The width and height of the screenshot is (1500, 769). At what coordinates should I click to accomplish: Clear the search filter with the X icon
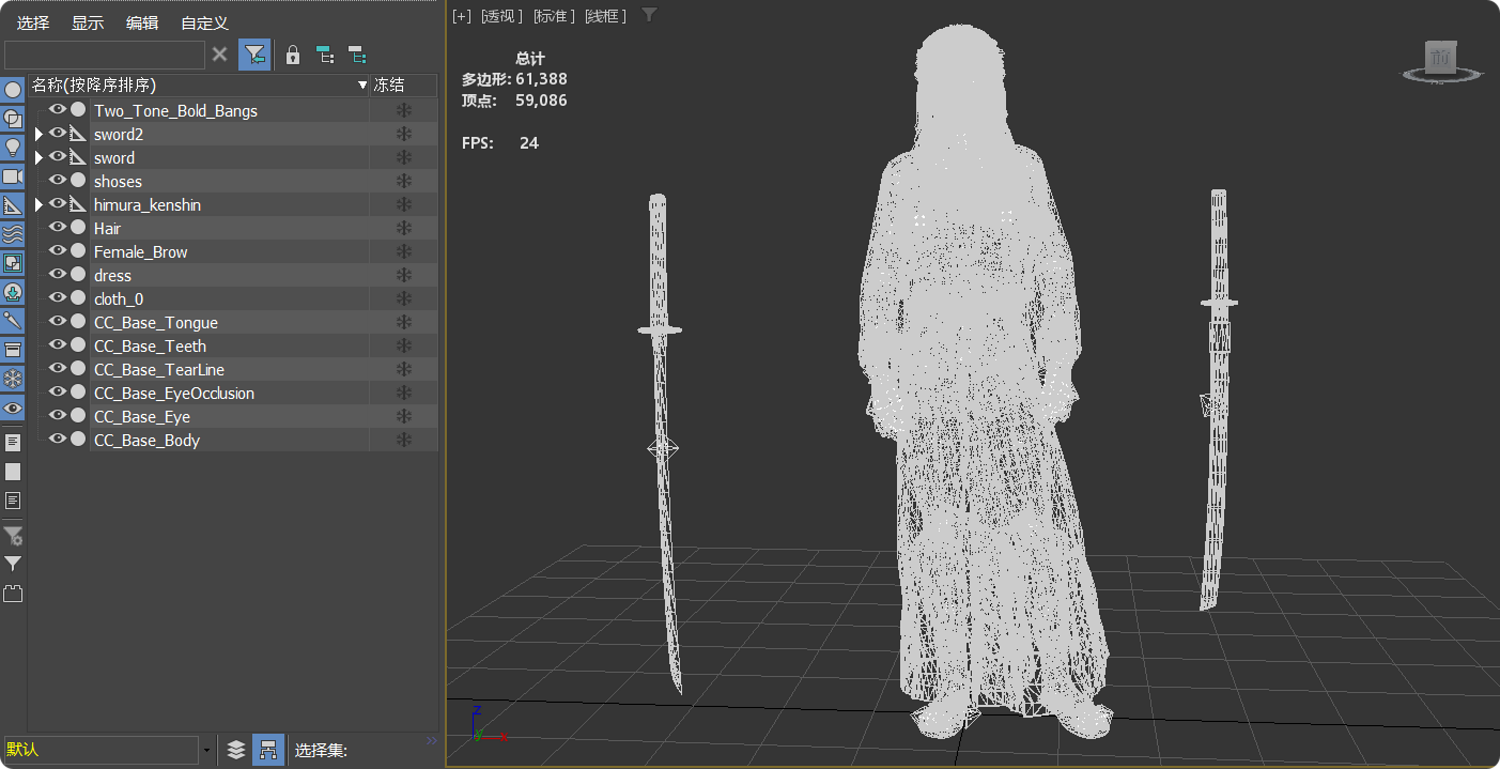tap(220, 55)
